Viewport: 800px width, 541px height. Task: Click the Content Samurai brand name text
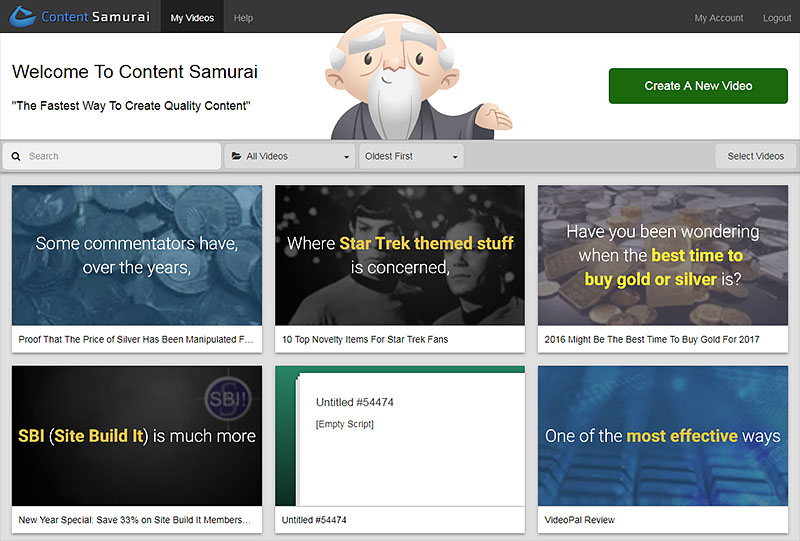(95, 17)
